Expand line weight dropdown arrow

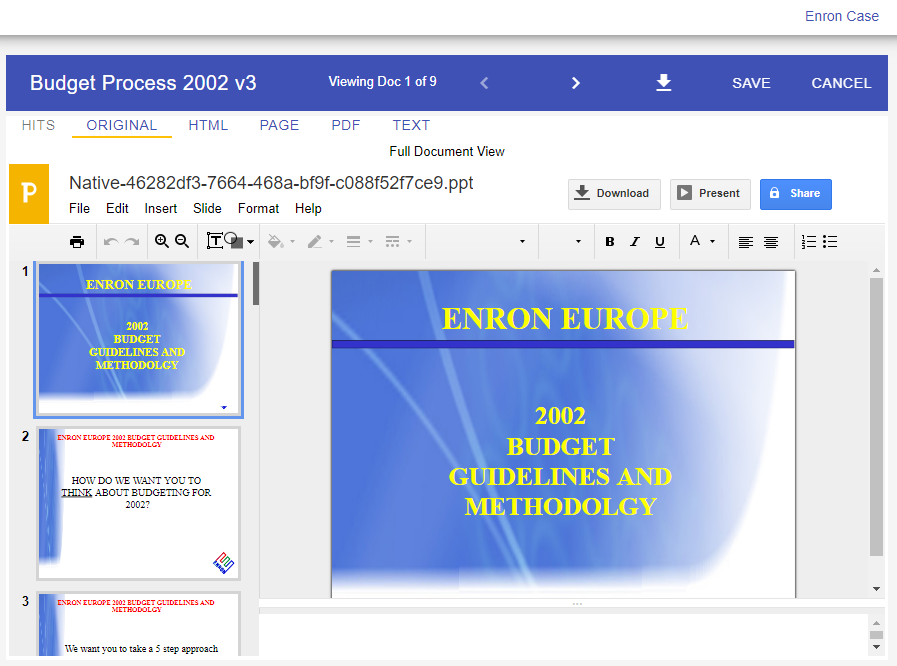pos(370,242)
